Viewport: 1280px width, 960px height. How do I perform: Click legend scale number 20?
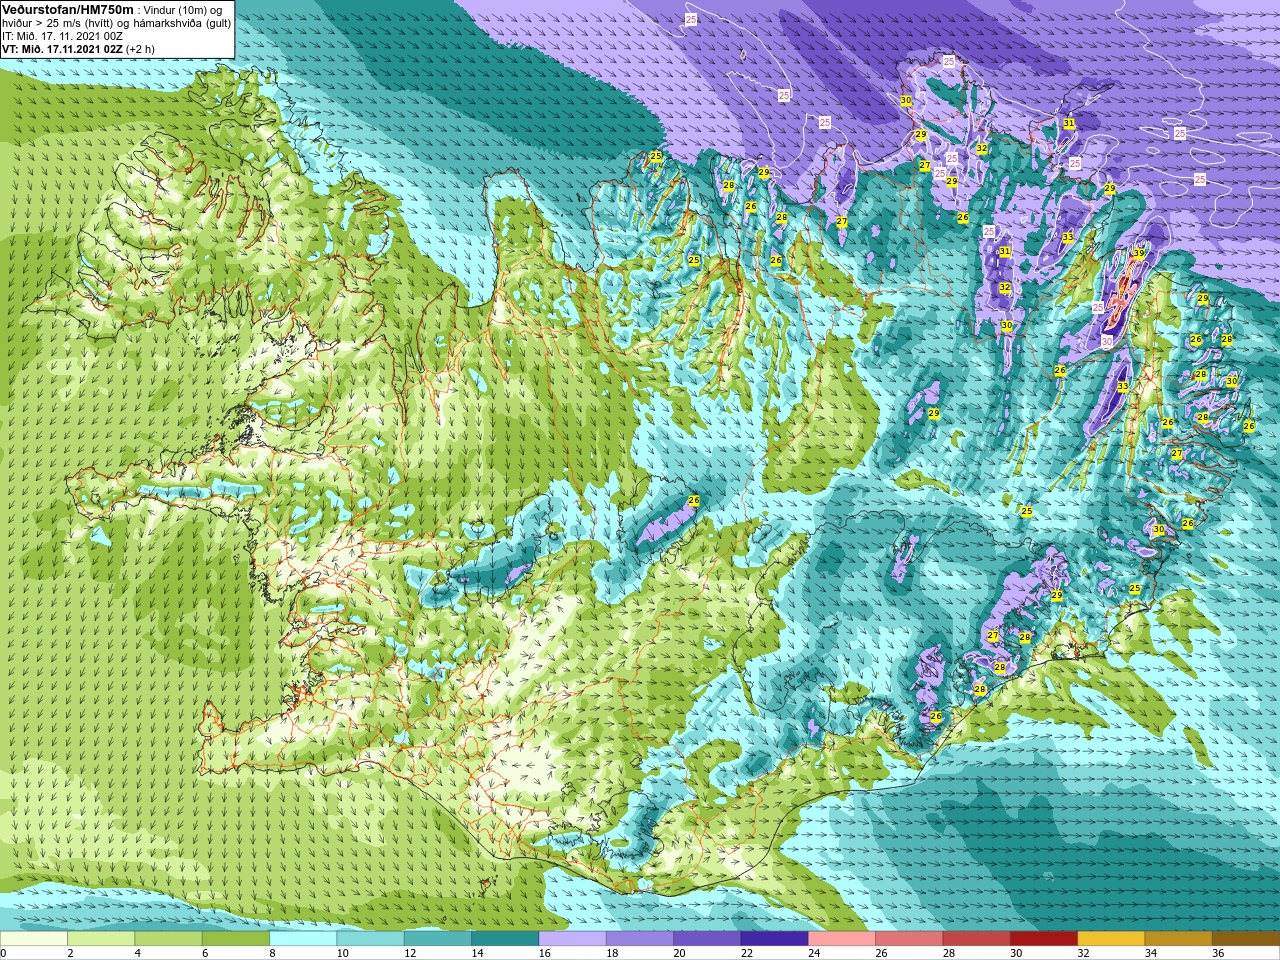point(679,953)
